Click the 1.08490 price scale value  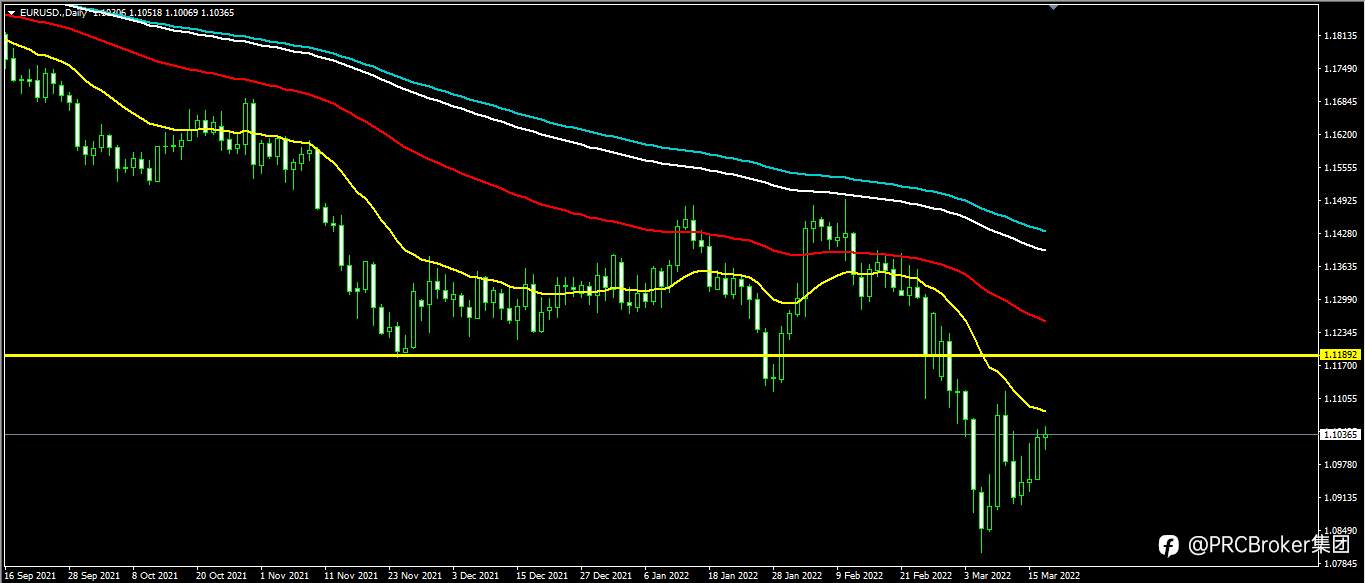(x=1339, y=531)
